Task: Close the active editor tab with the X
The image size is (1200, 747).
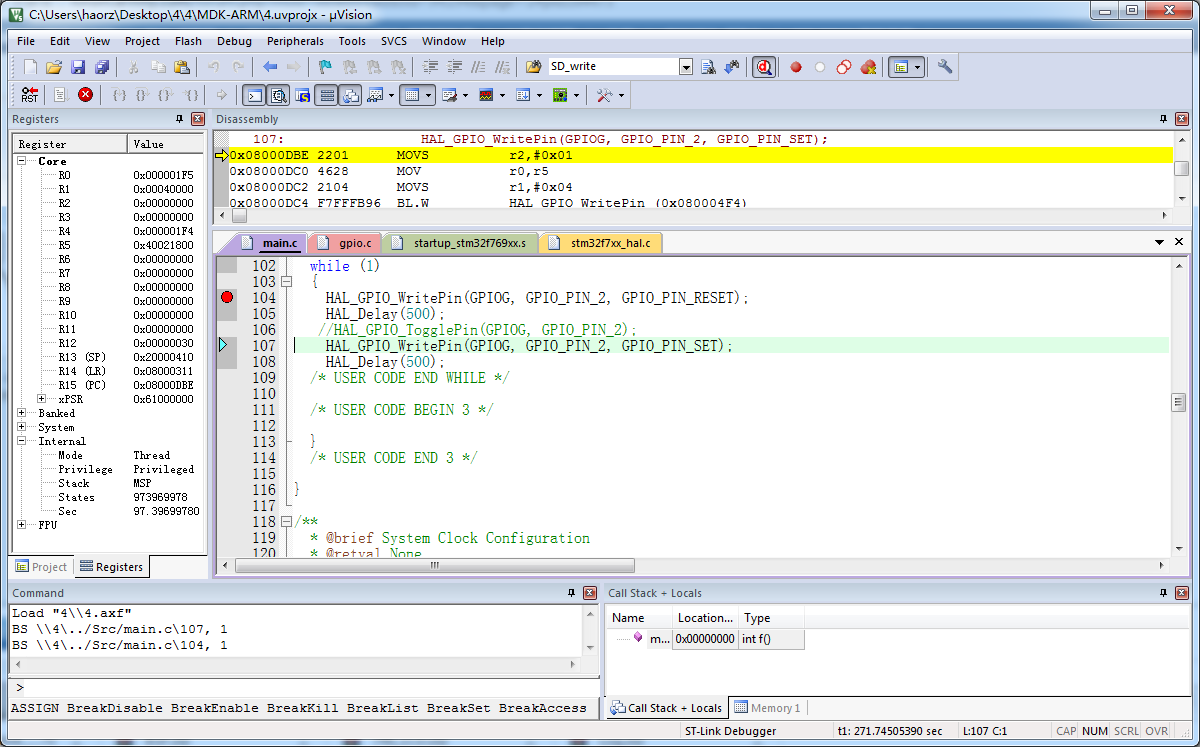Action: (1179, 242)
